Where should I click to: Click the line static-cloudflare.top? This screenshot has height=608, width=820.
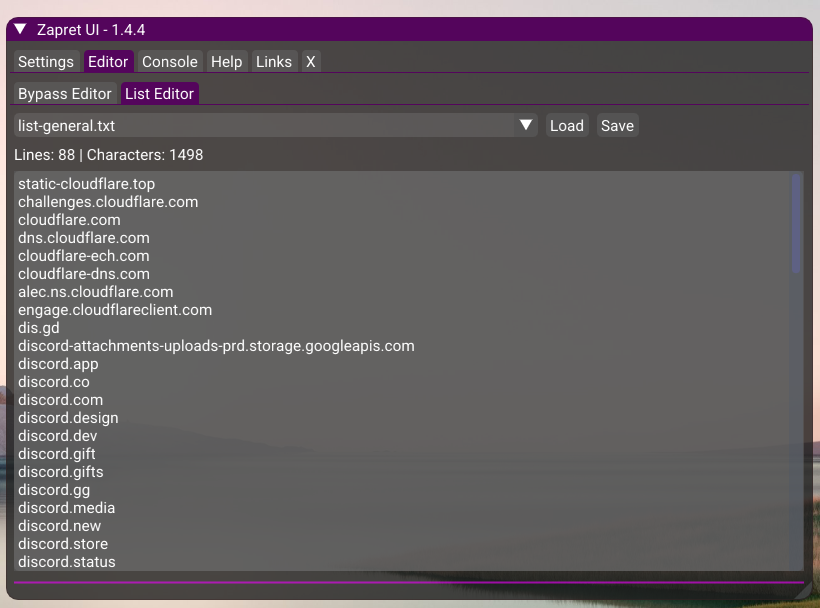click(87, 184)
